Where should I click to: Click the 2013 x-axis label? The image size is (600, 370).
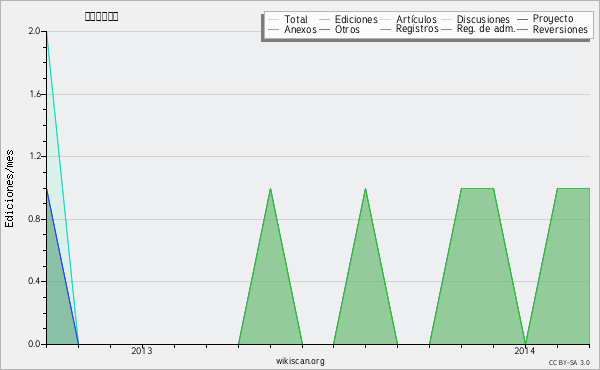142,350
